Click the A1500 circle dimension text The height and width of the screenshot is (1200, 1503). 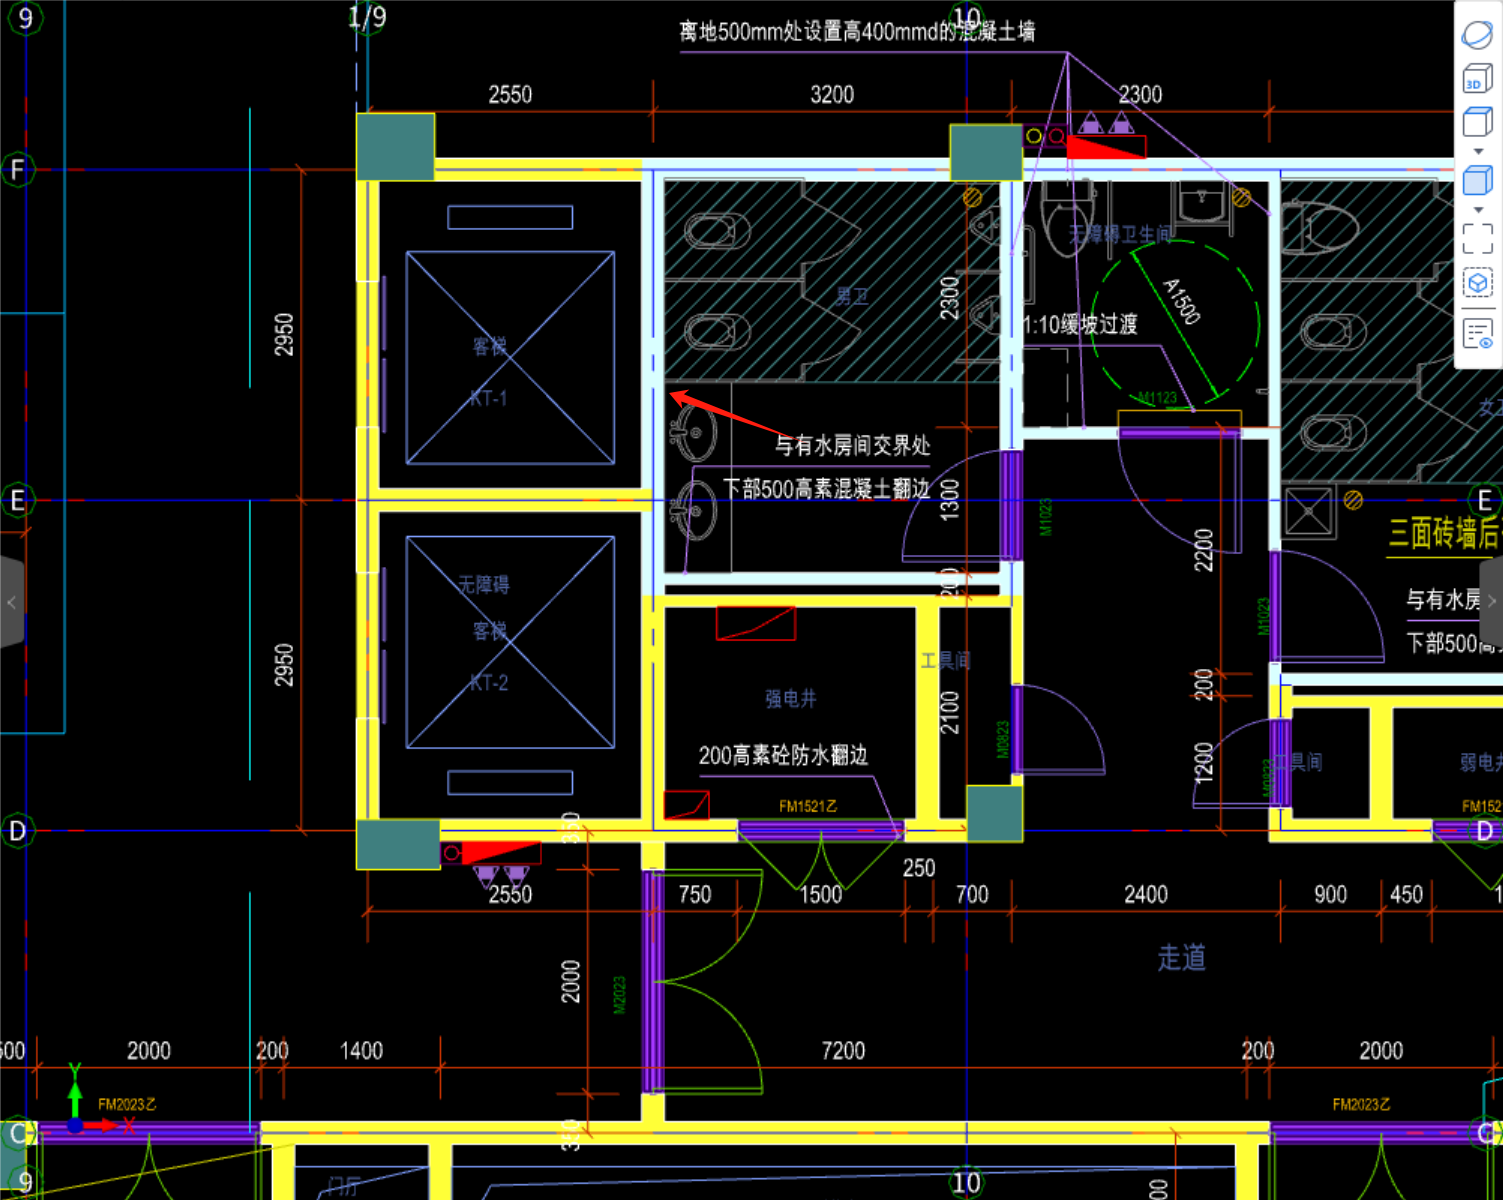coord(1181,300)
